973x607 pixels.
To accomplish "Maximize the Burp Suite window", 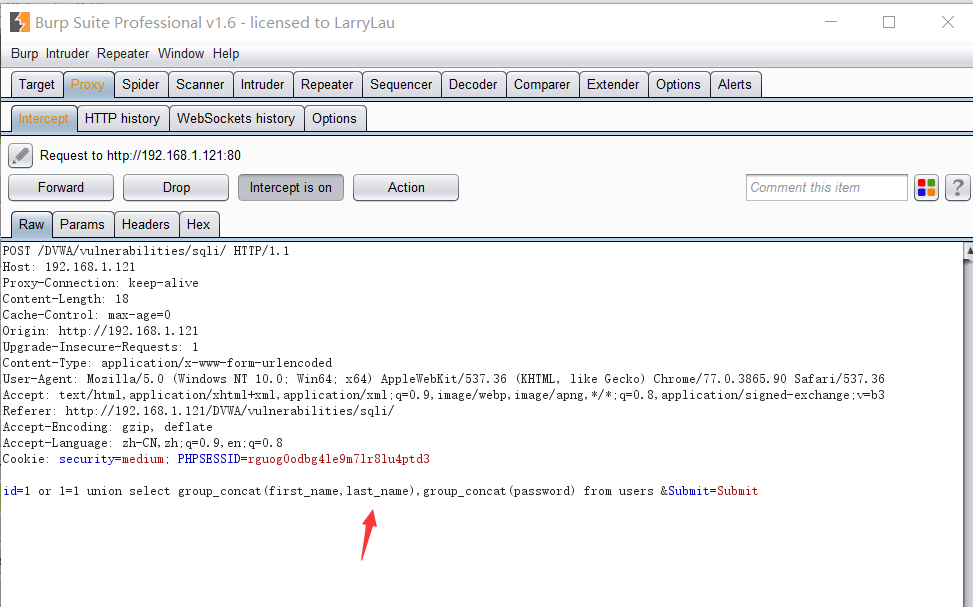I will point(889,22).
